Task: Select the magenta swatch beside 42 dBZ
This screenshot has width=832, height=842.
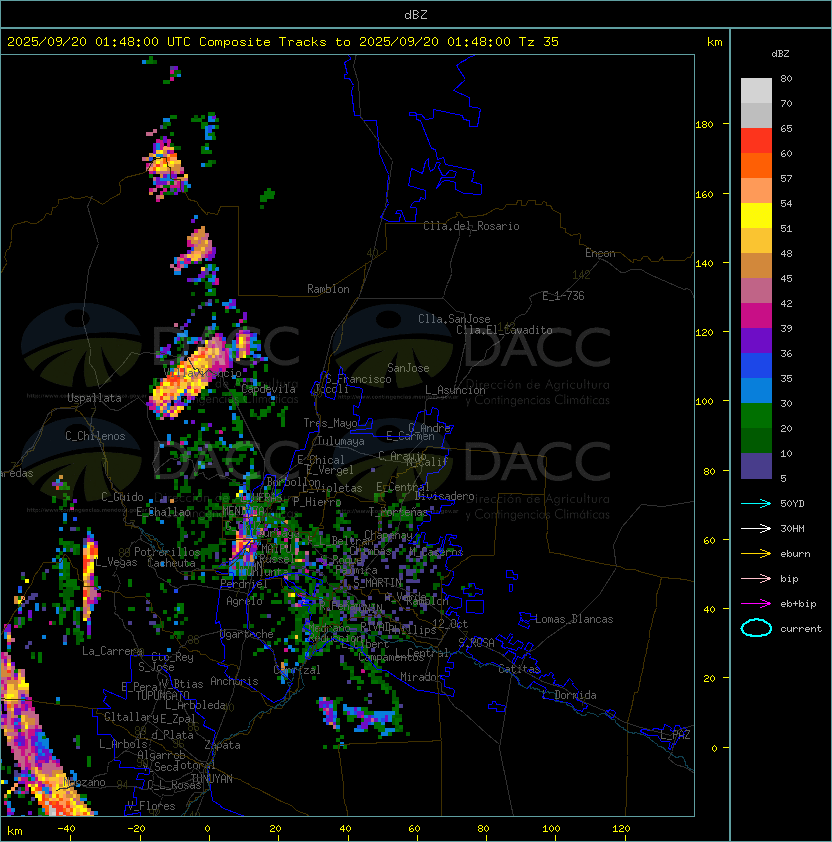Action: (x=756, y=316)
